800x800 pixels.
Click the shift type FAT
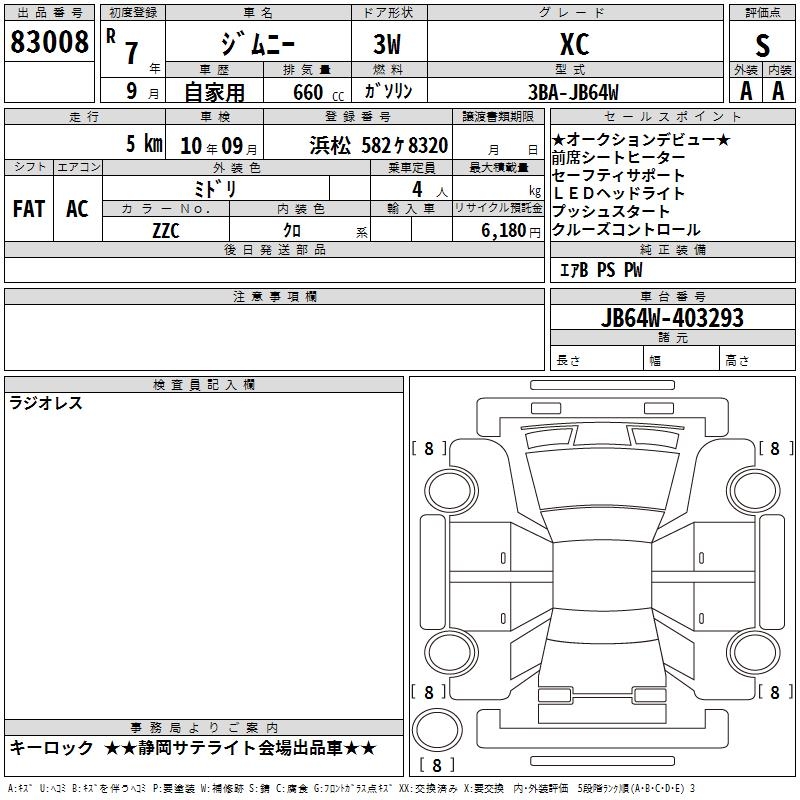(x=29, y=209)
